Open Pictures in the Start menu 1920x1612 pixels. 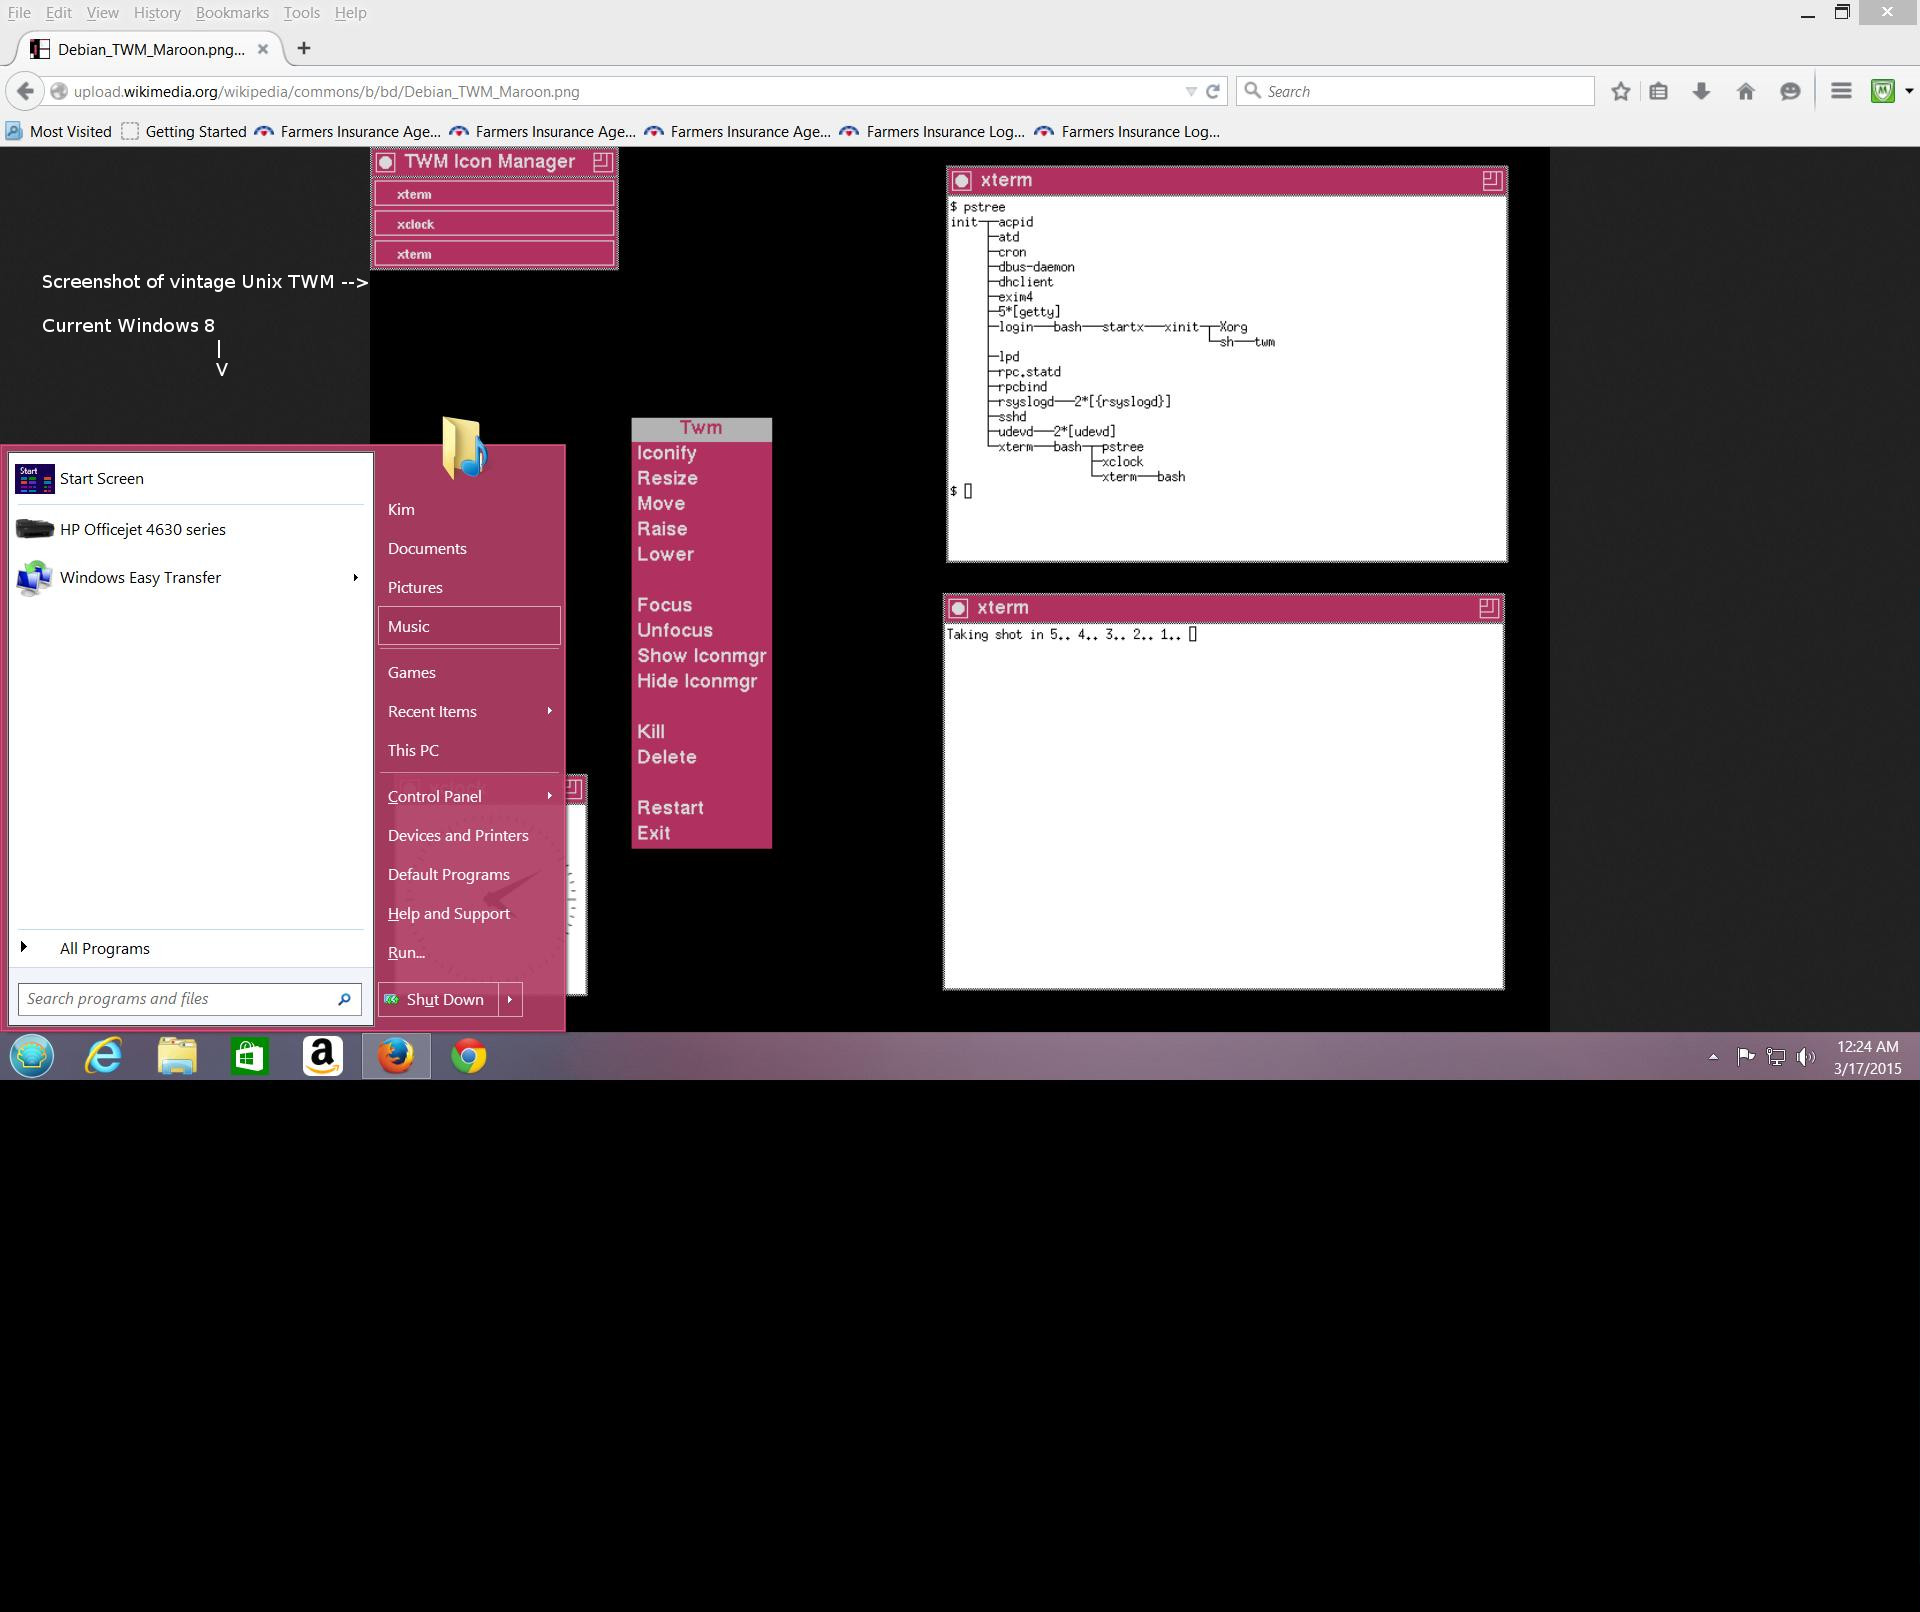(468, 587)
